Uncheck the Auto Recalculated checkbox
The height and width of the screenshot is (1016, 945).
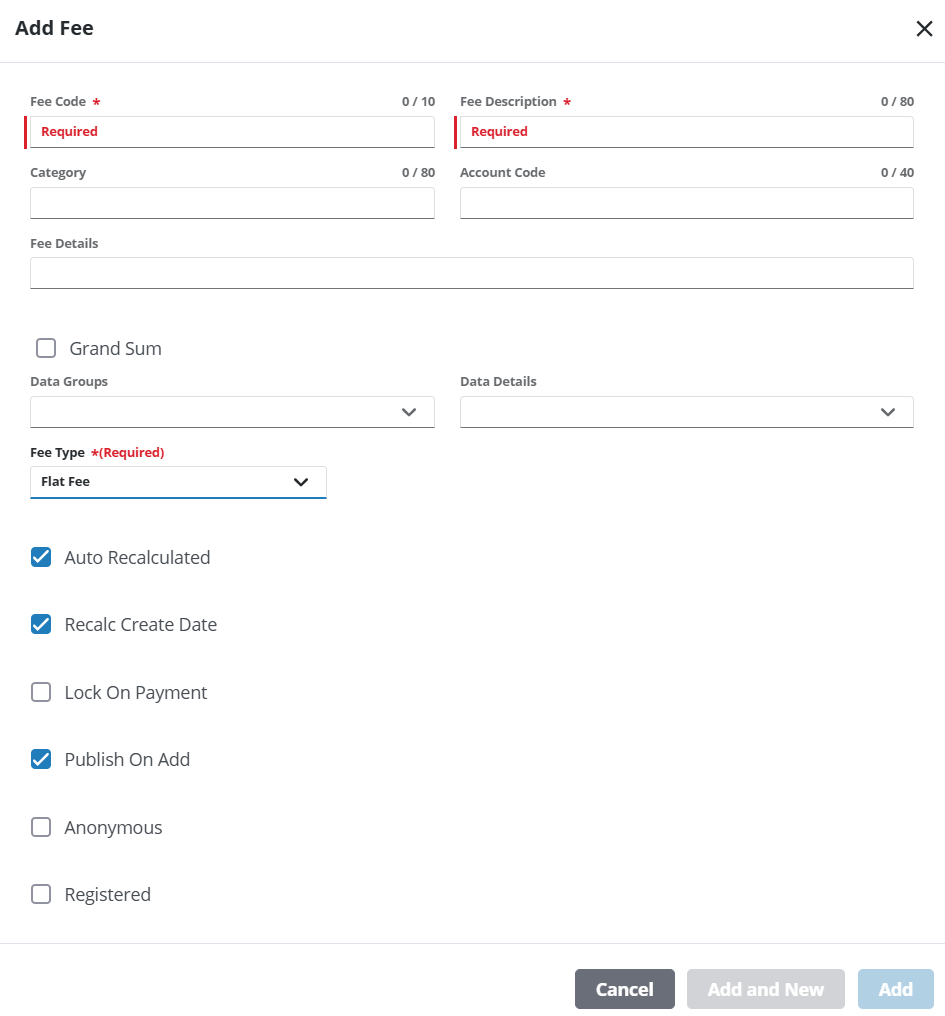pyautogui.click(x=41, y=558)
